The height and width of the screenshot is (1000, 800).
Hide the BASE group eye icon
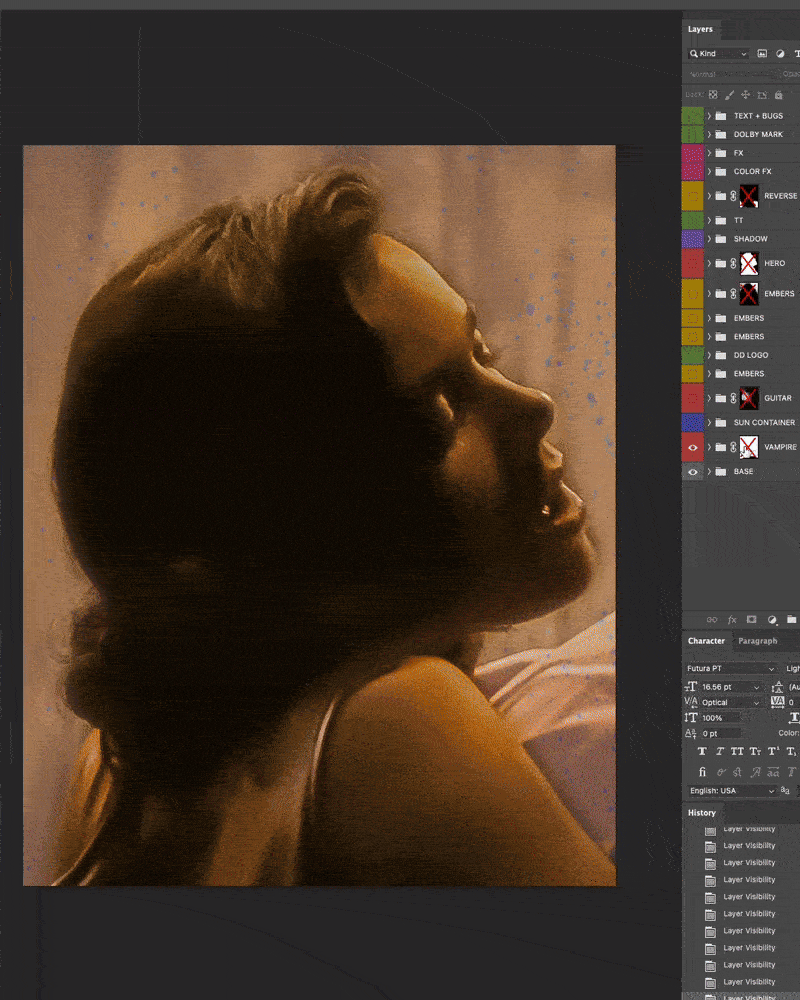coord(692,471)
